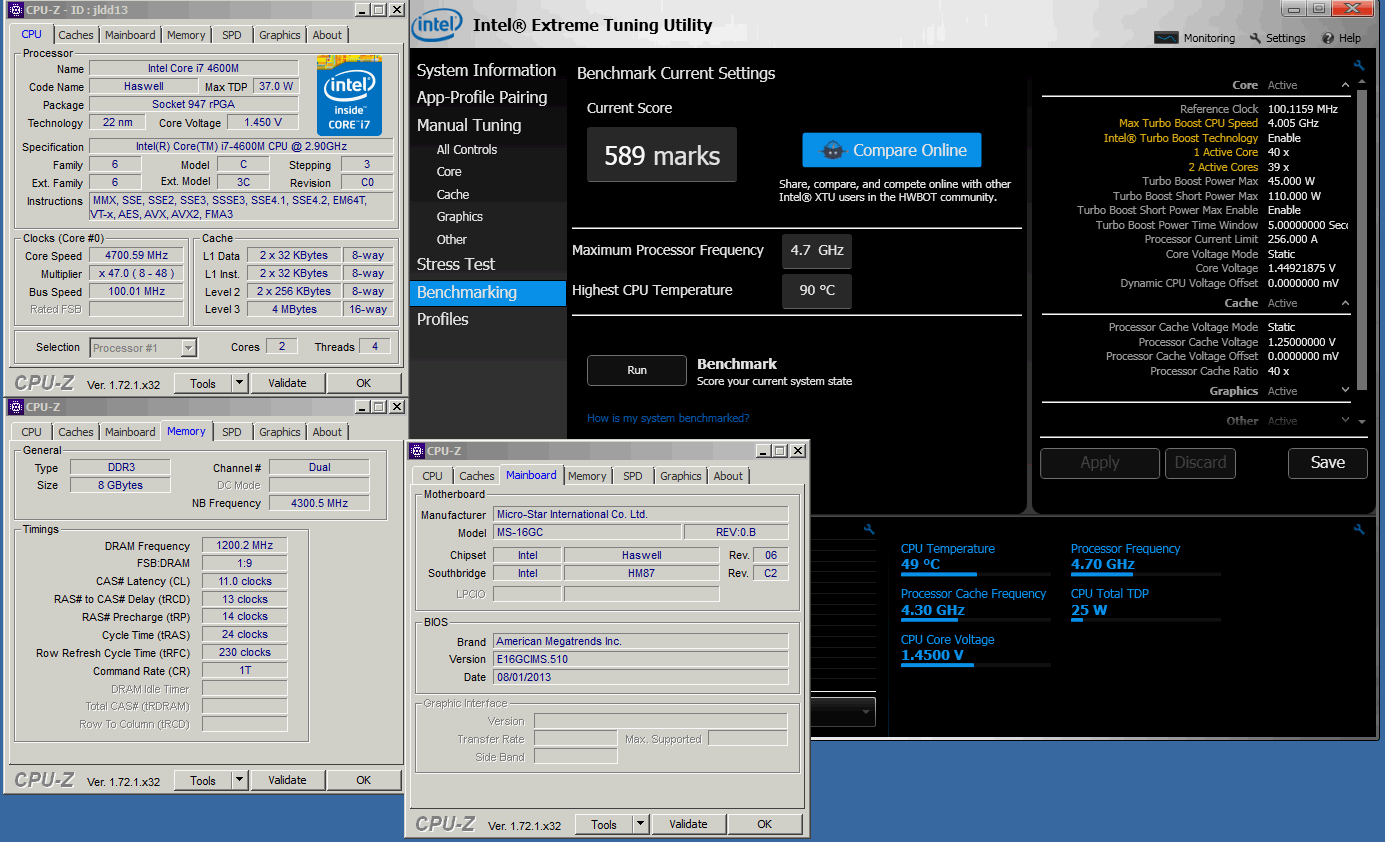Open Profiles in XTU sidebar
The width and height of the screenshot is (1385, 842).
pyautogui.click(x=443, y=319)
